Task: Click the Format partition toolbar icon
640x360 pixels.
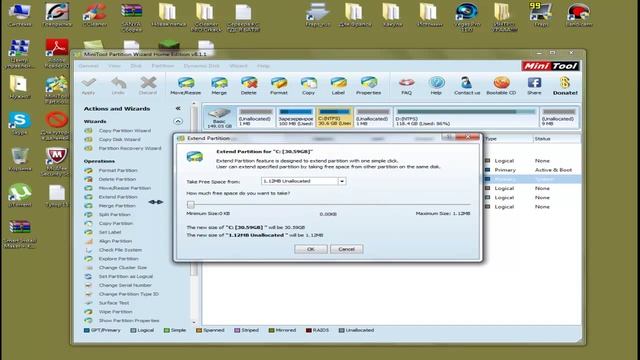Action: [279, 86]
